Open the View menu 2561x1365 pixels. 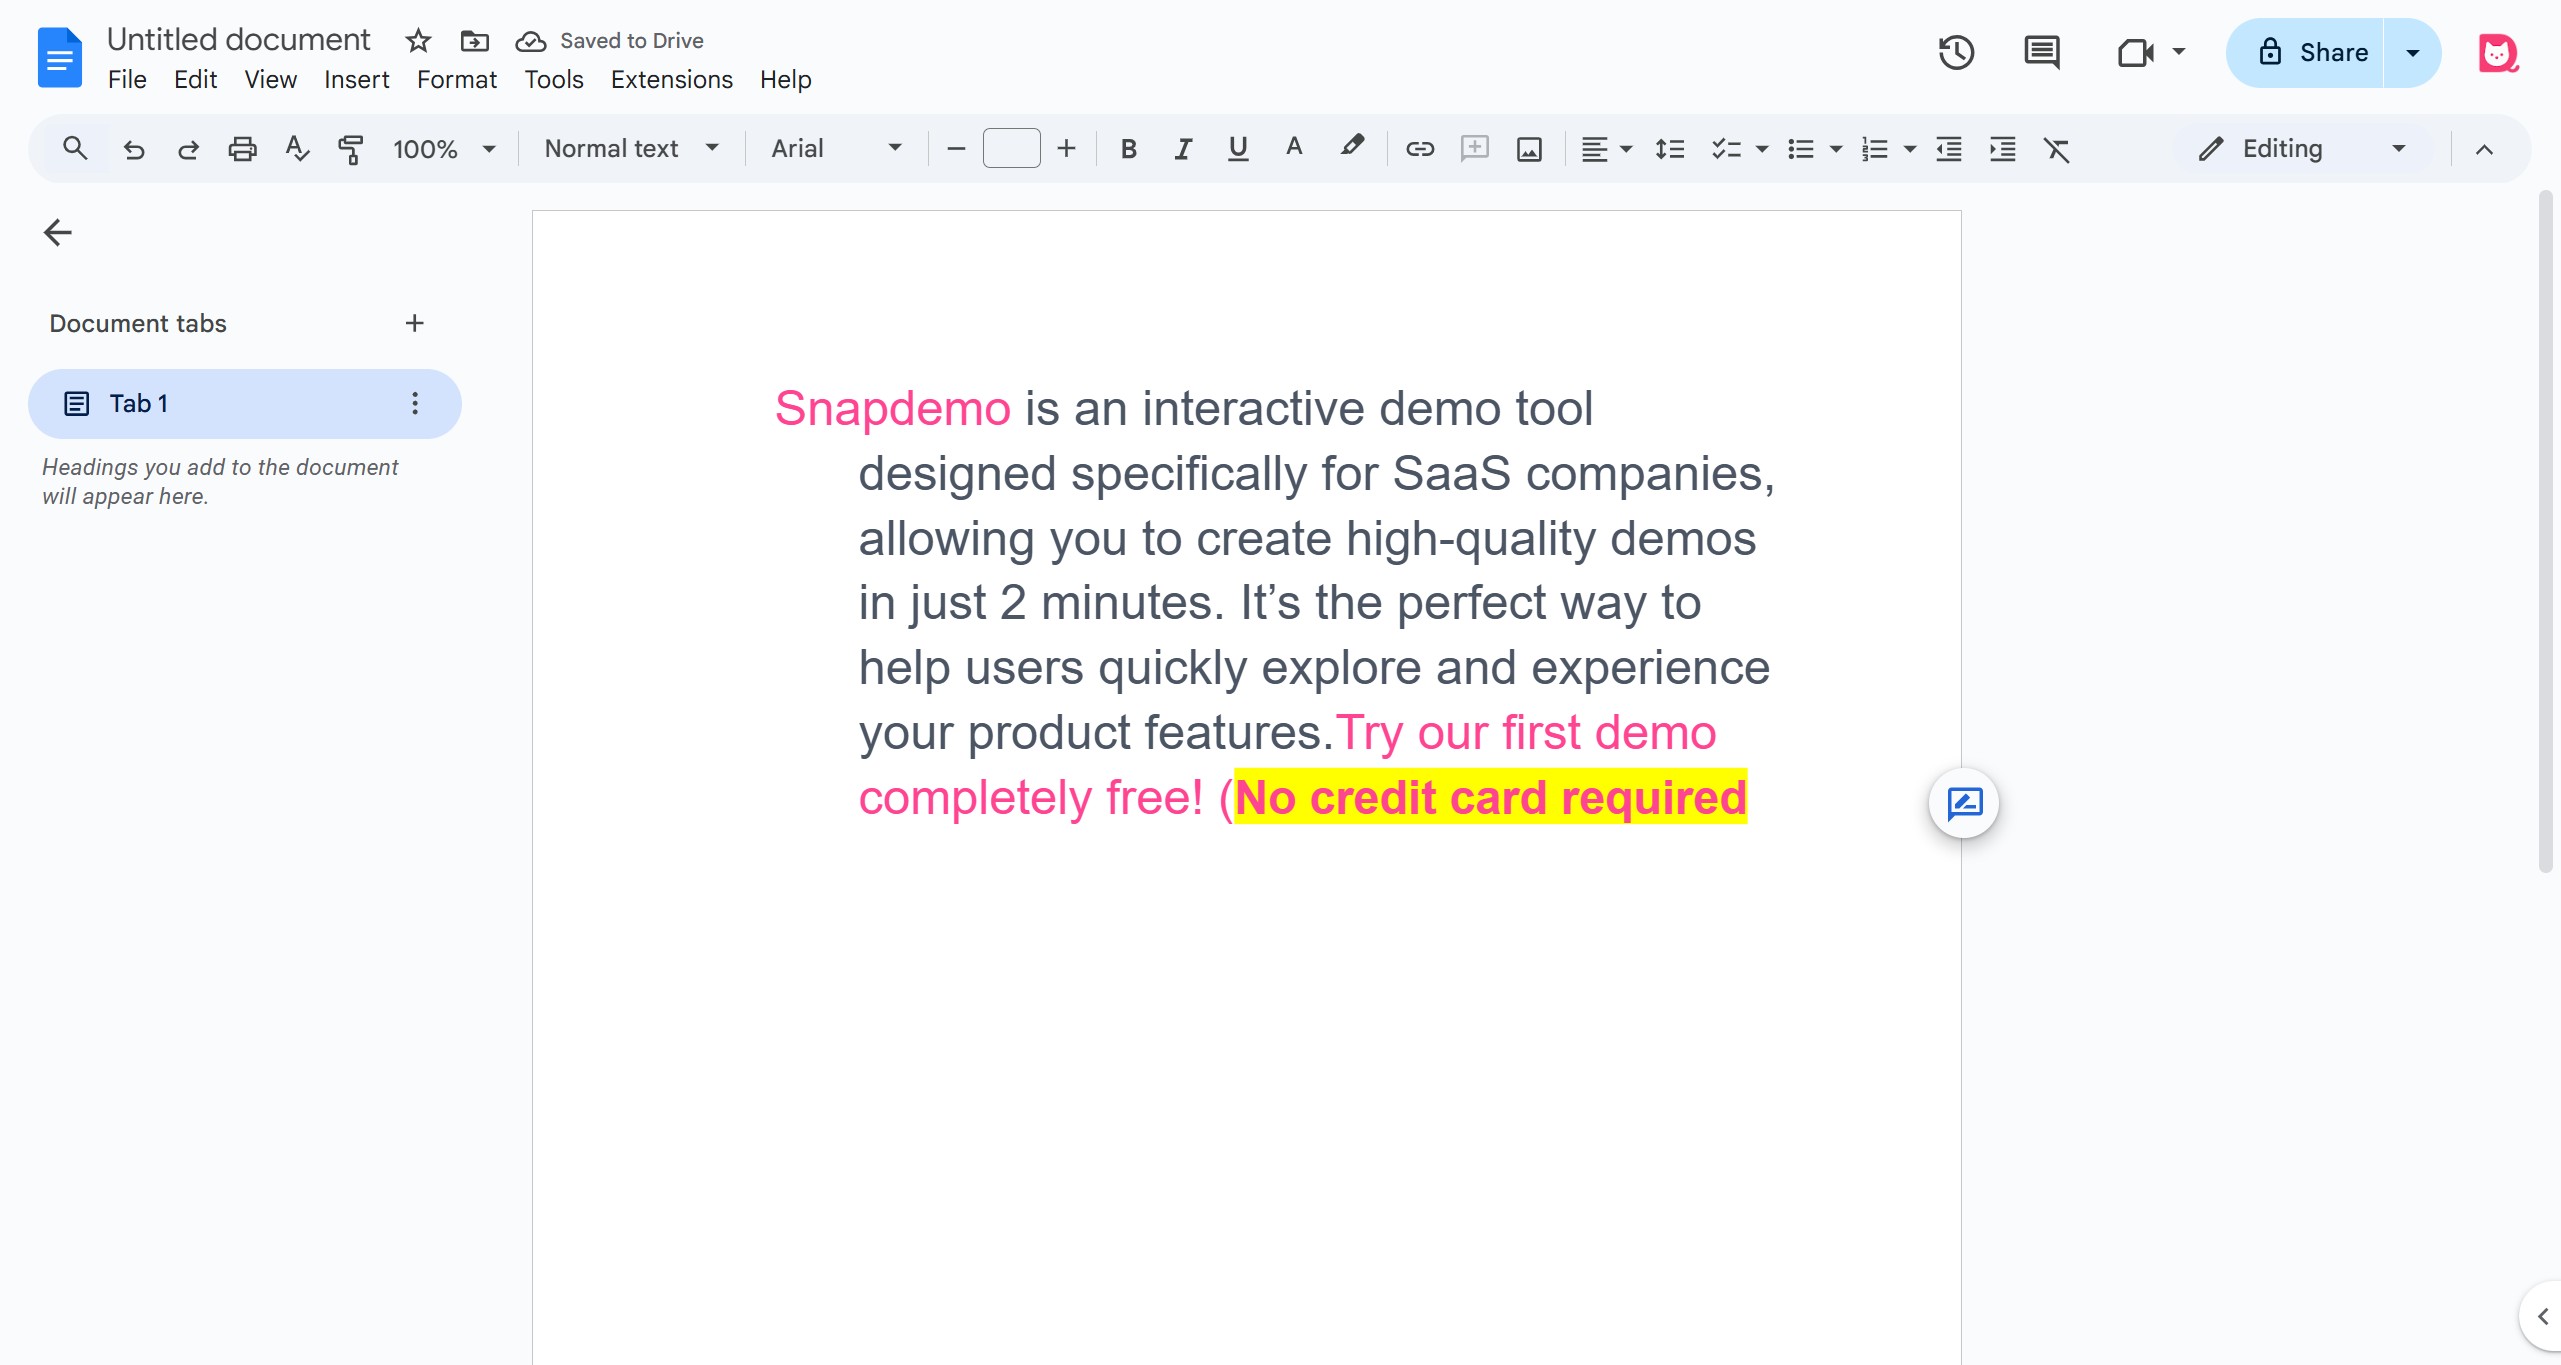pyautogui.click(x=270, y=80)
